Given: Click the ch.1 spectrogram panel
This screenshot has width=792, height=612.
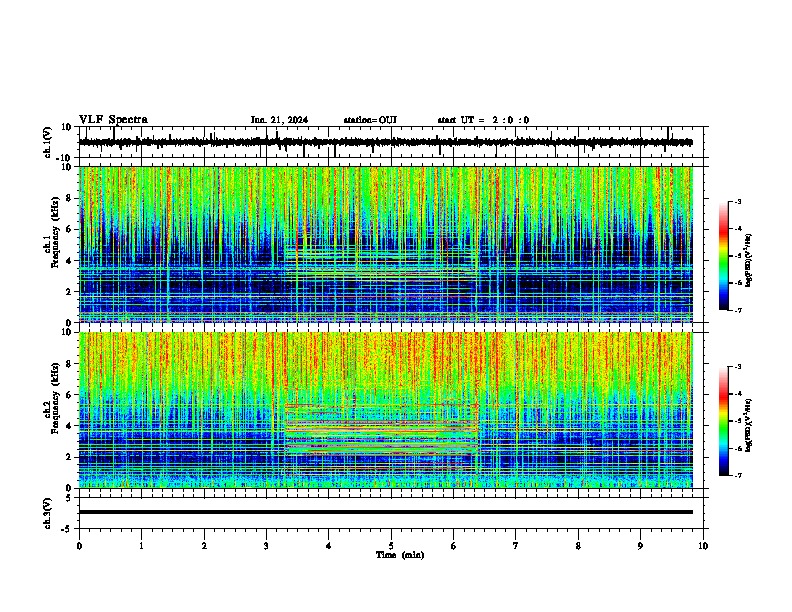Looking at the screenshot, I should (x=386, y=244).
